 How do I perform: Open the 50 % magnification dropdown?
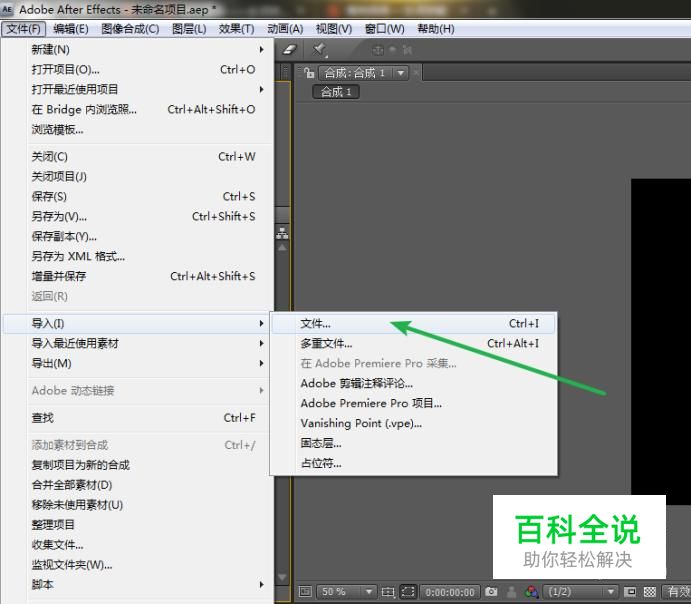tap(346, 591)
